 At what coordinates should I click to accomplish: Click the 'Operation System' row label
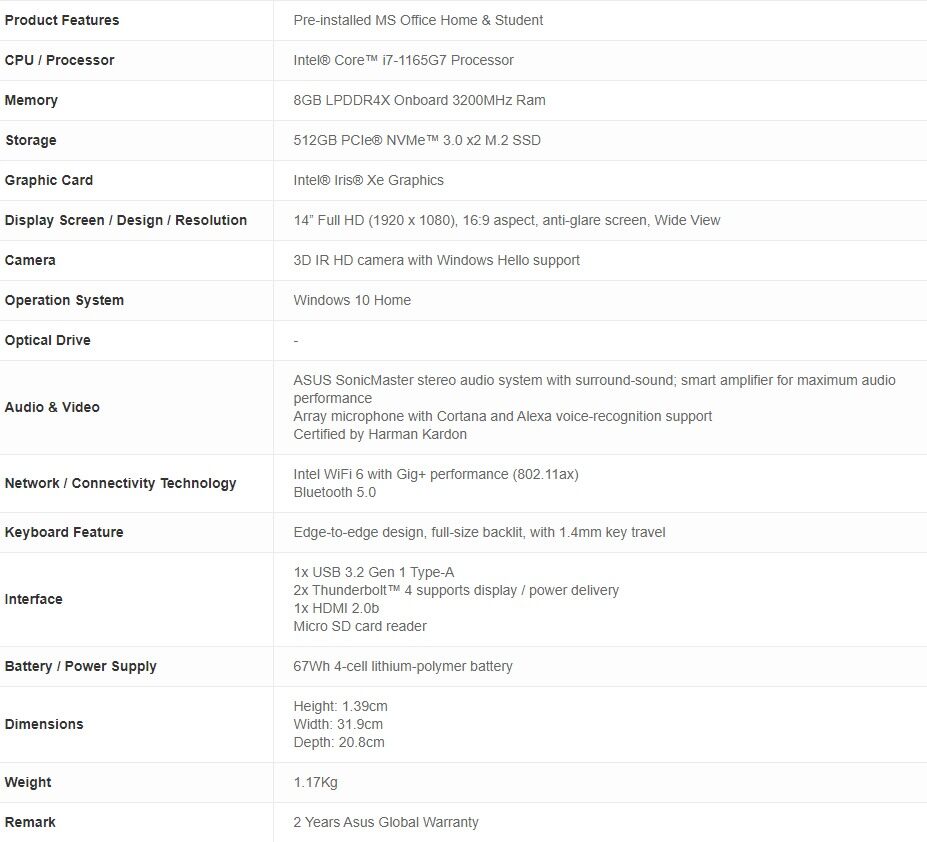pyautogui.click(x=64, y=300)
